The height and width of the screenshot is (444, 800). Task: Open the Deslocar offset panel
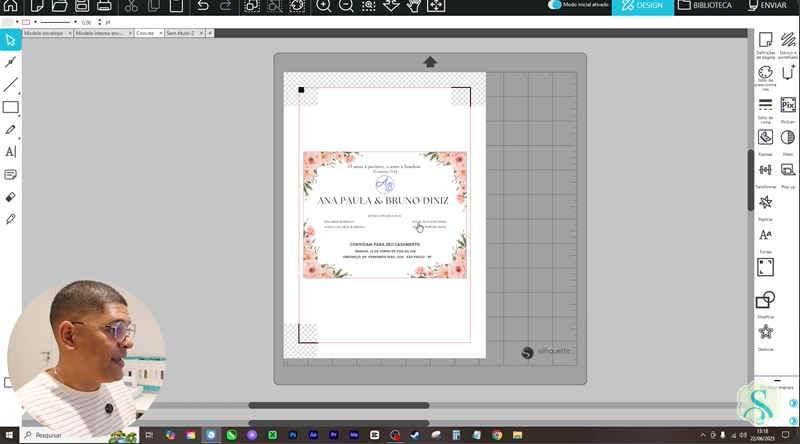point(765,337)
